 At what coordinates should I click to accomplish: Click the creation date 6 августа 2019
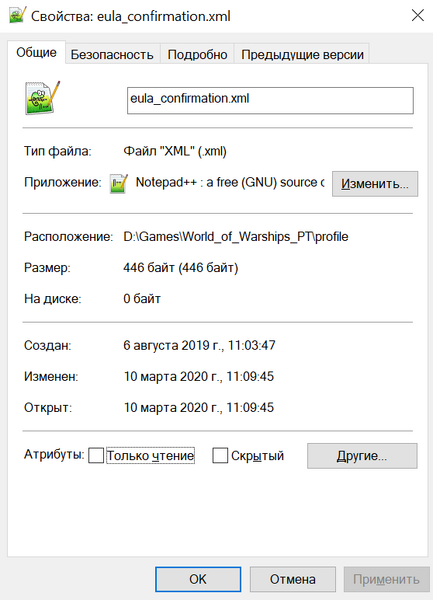[x=199, y=346]
